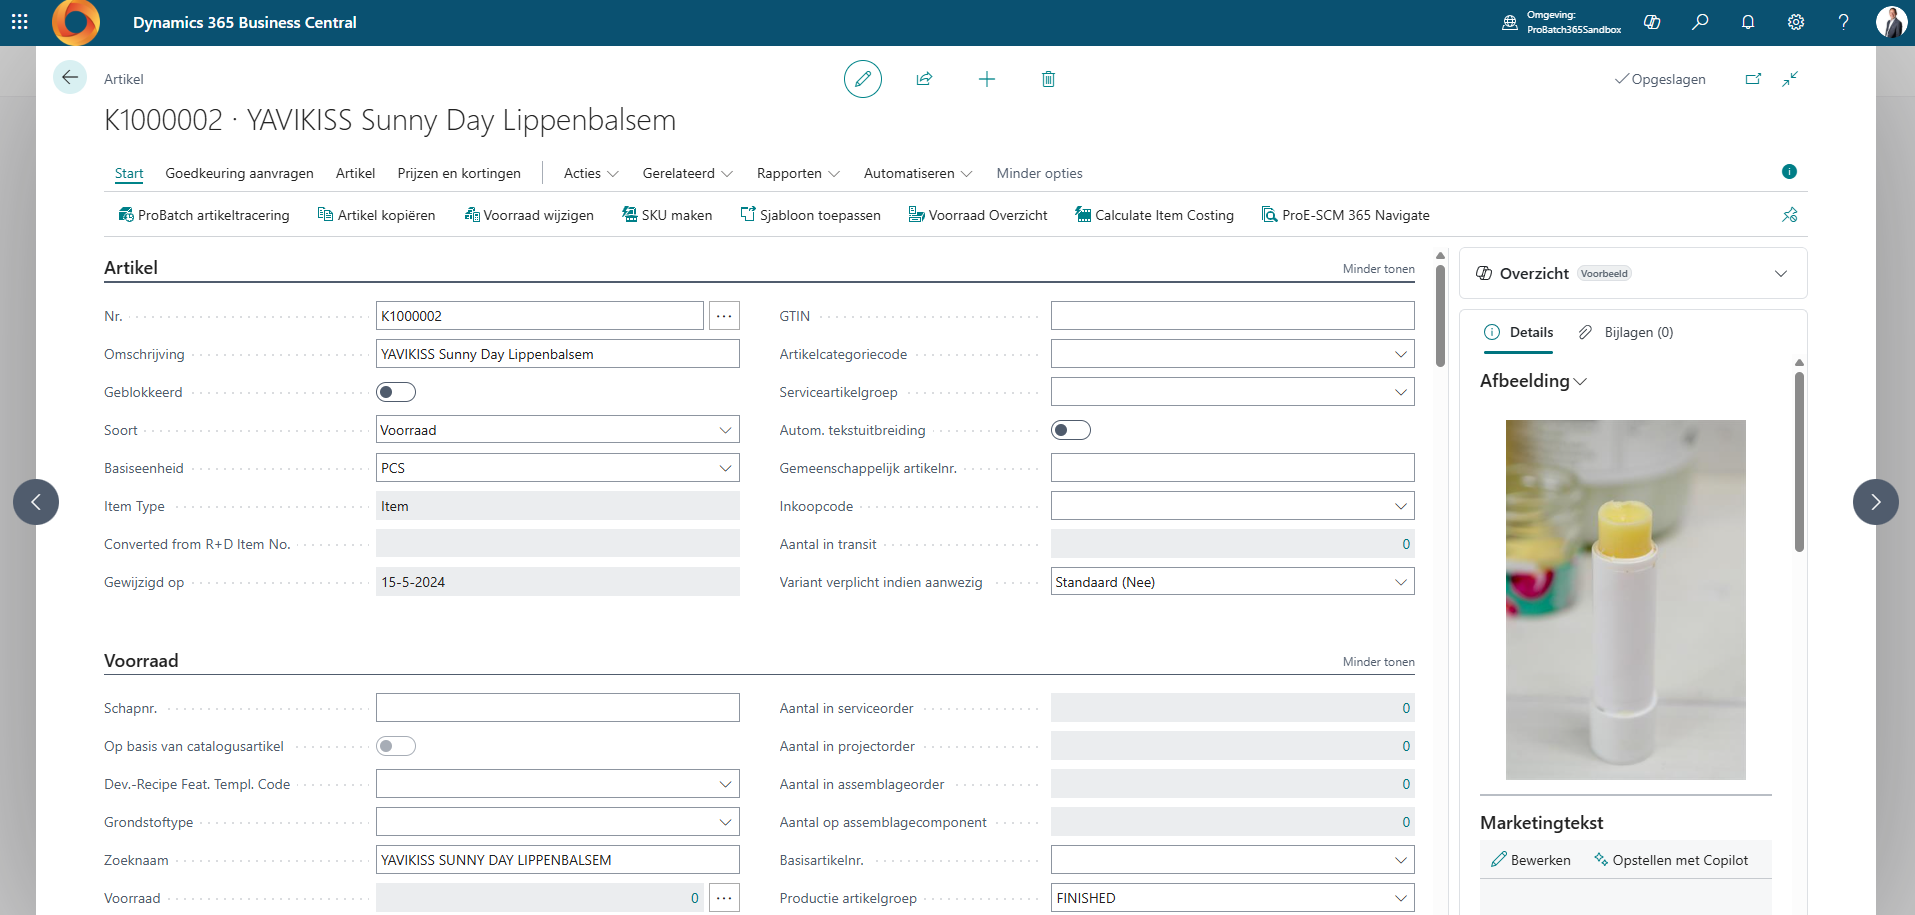Click Minder opties
1915x915 pixels.
click(x=1039, y=173)
